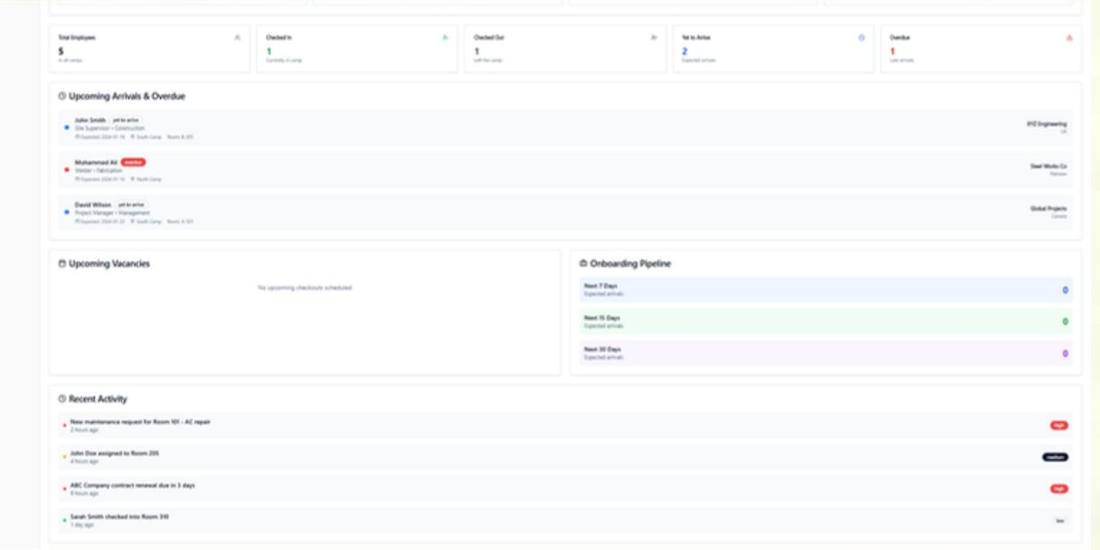Click the calendar icon in Mohammed Ali's expected date
The image size is (1100, 550).
click(x=77, y=179)
